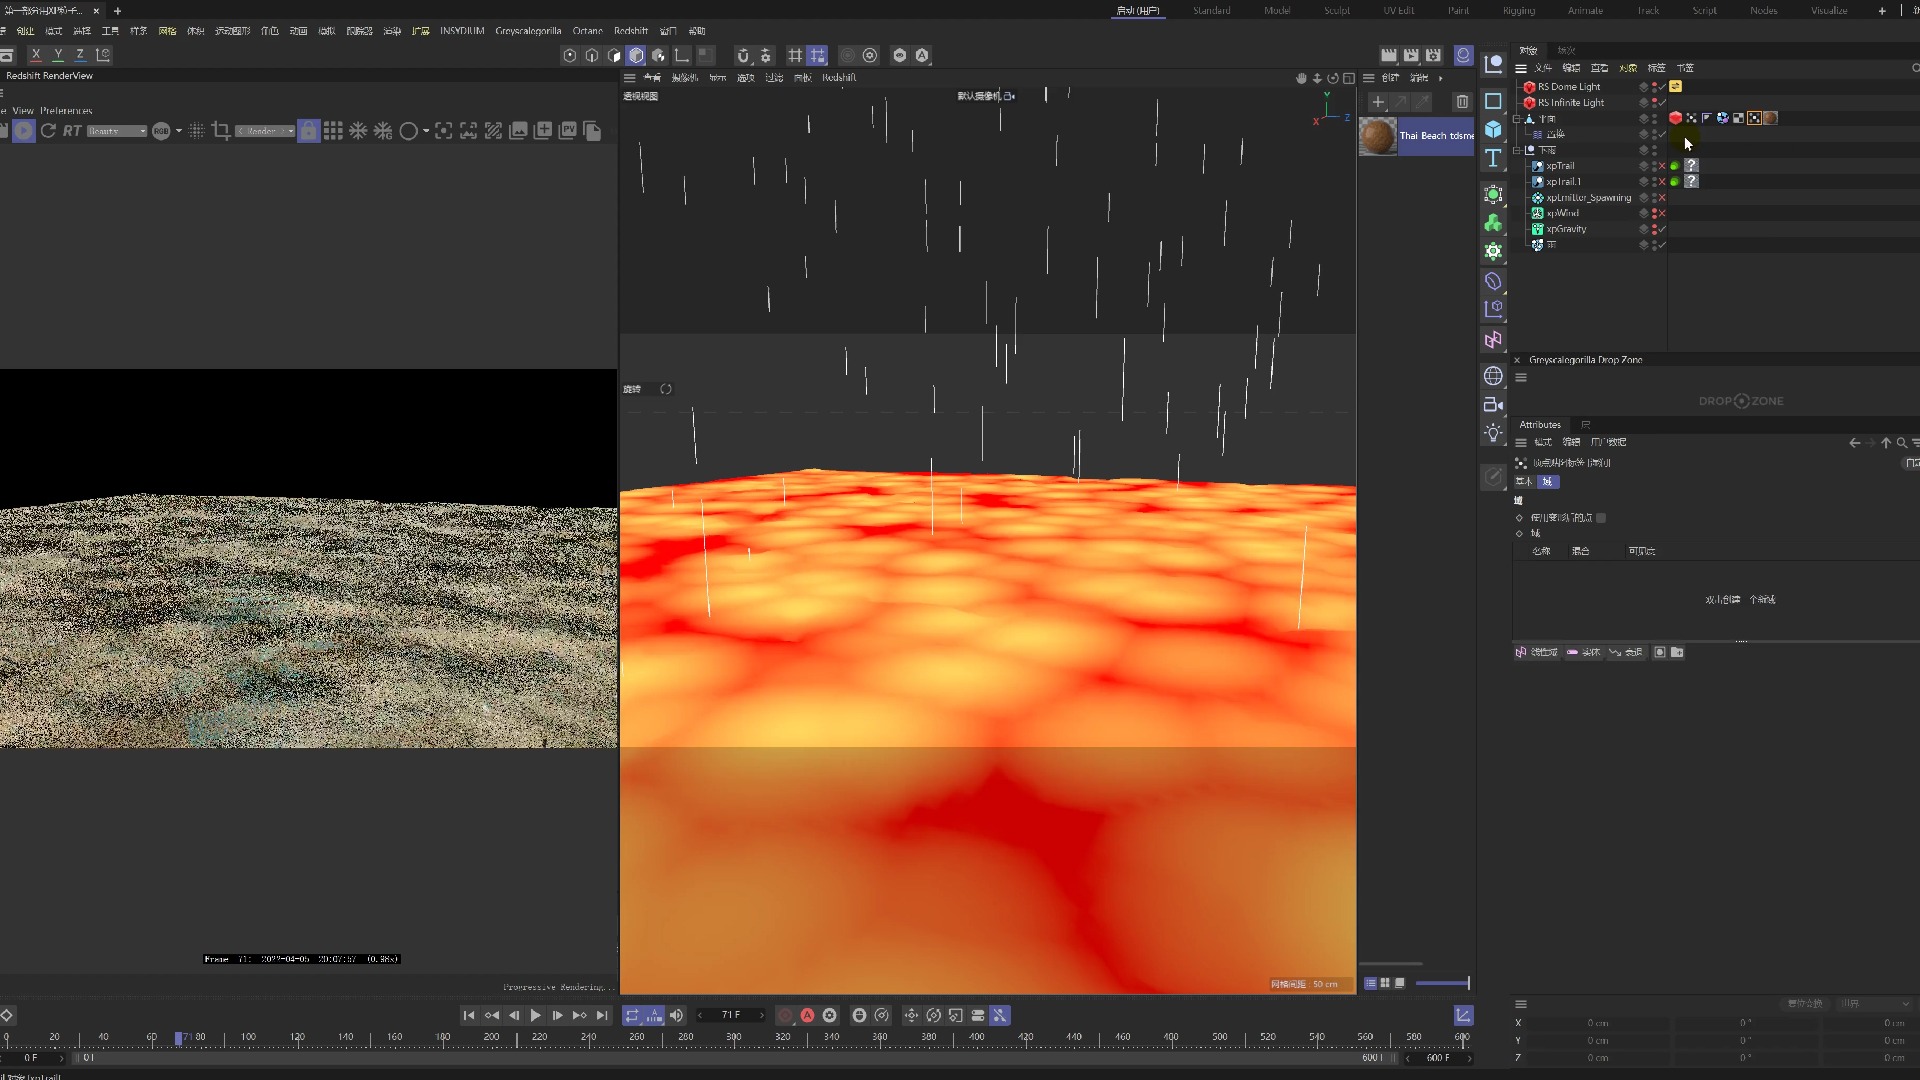This screenshot has width=1920, height=1080.
Task: Open the INSYDIUM menu
Action: (462, 31)
